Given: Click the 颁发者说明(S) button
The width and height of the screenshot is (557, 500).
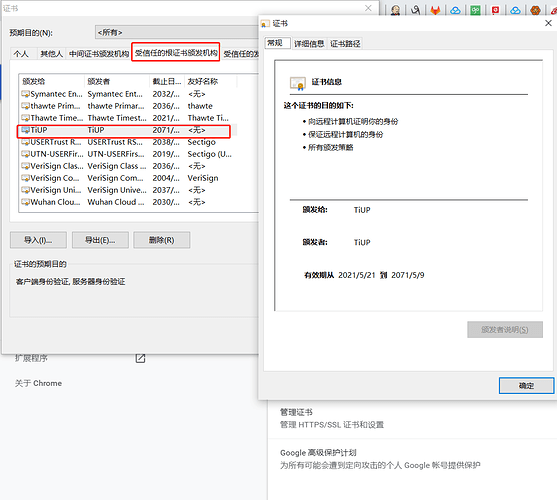Looking at the screenshot, I should click(x=505, y=330).
